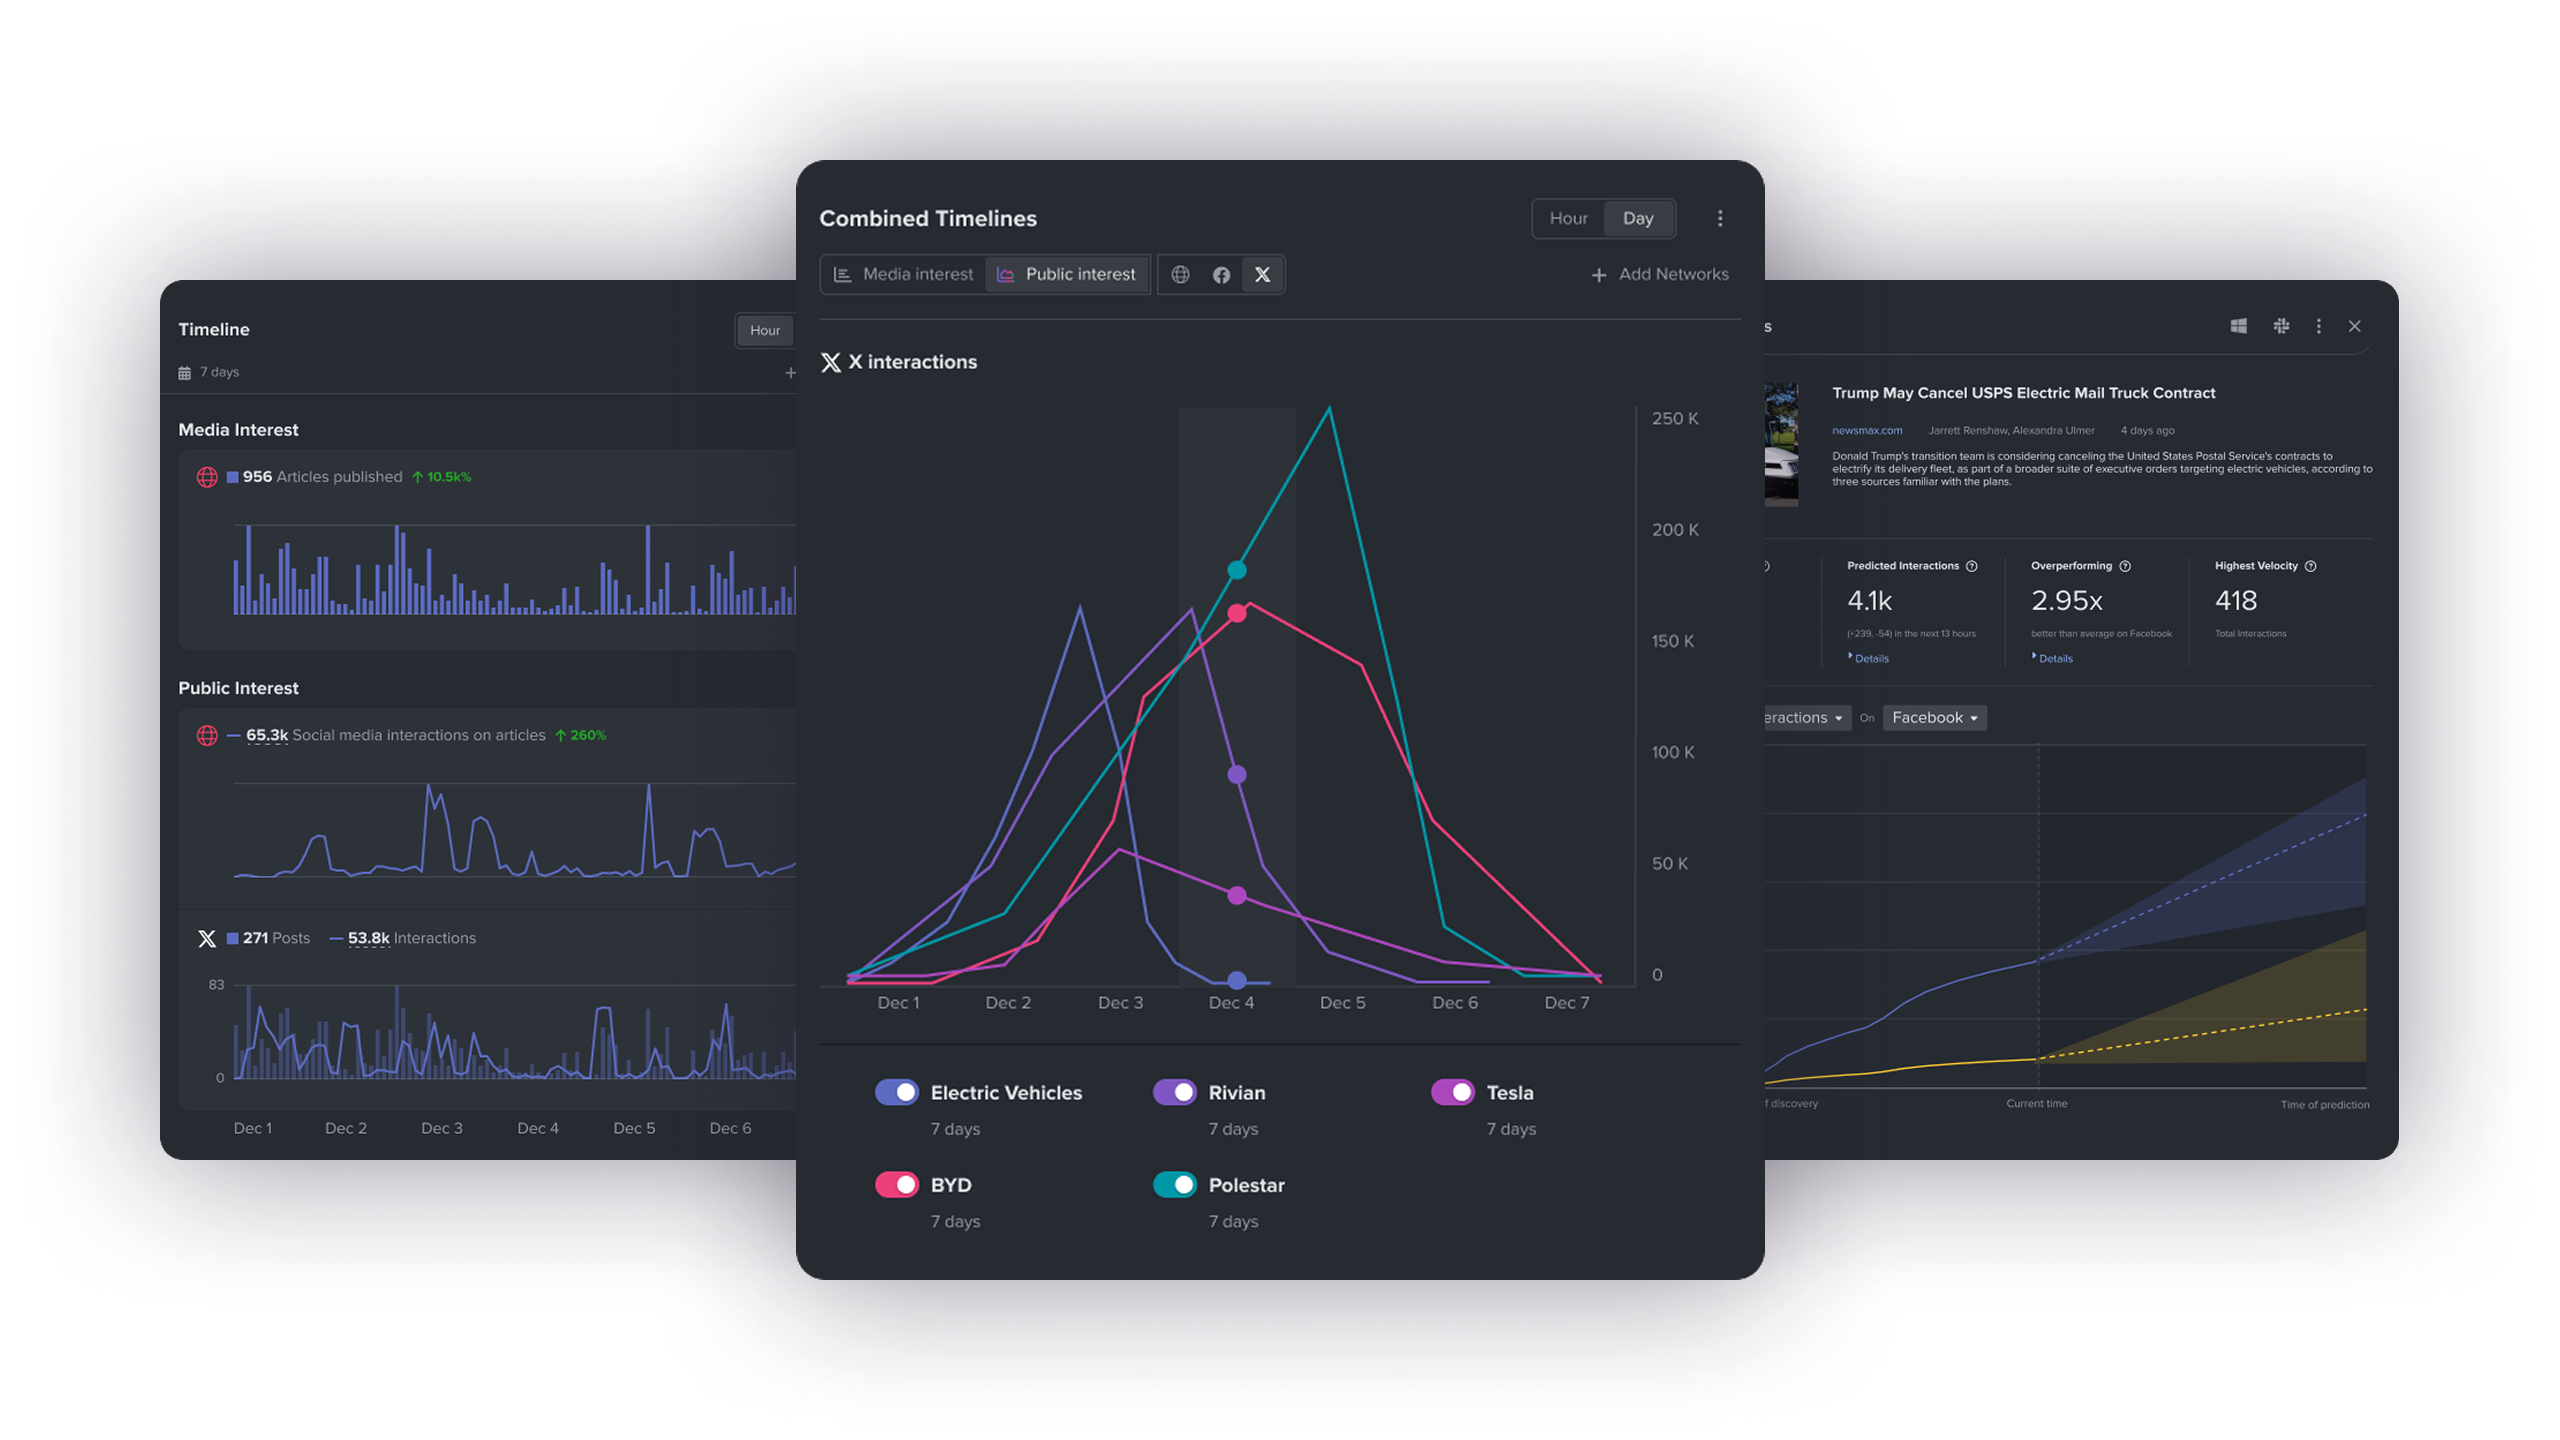This screenshot has height=1440, width=2560.
Task: Click Add Networks button
Action: coord(1660,274)
